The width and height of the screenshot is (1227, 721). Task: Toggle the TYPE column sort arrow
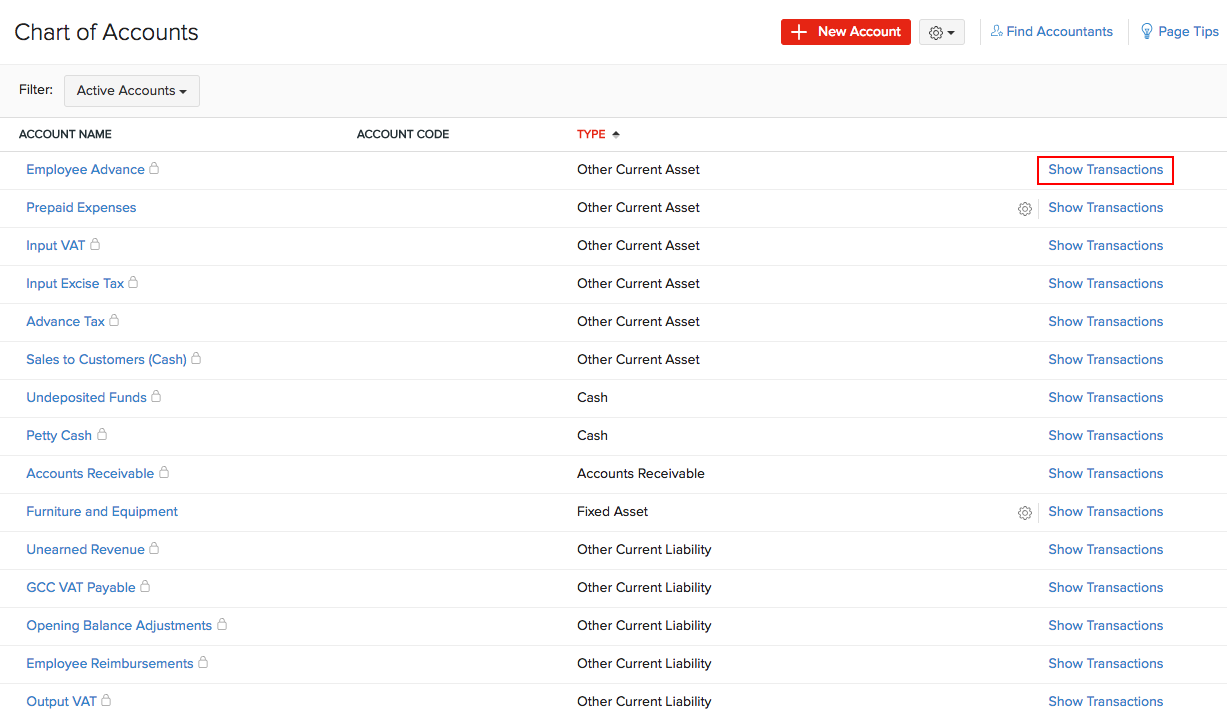(x=615, y=133)
